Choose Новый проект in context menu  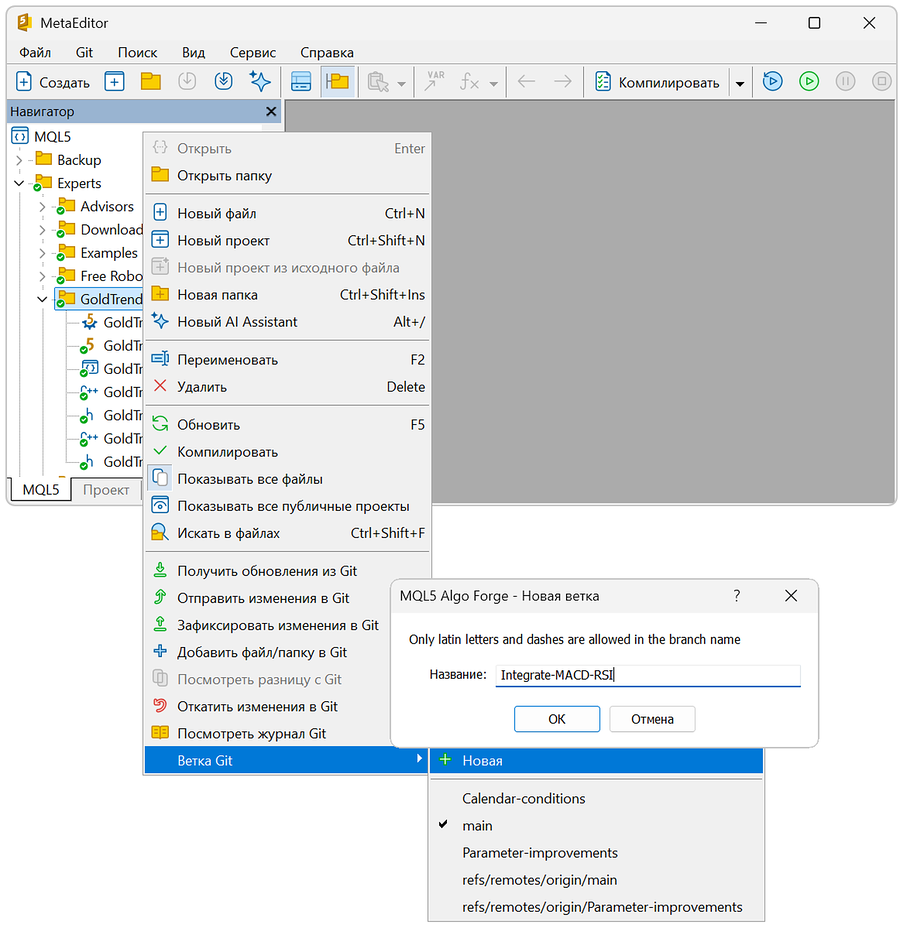pyautogui.click(x=287, y=240)
